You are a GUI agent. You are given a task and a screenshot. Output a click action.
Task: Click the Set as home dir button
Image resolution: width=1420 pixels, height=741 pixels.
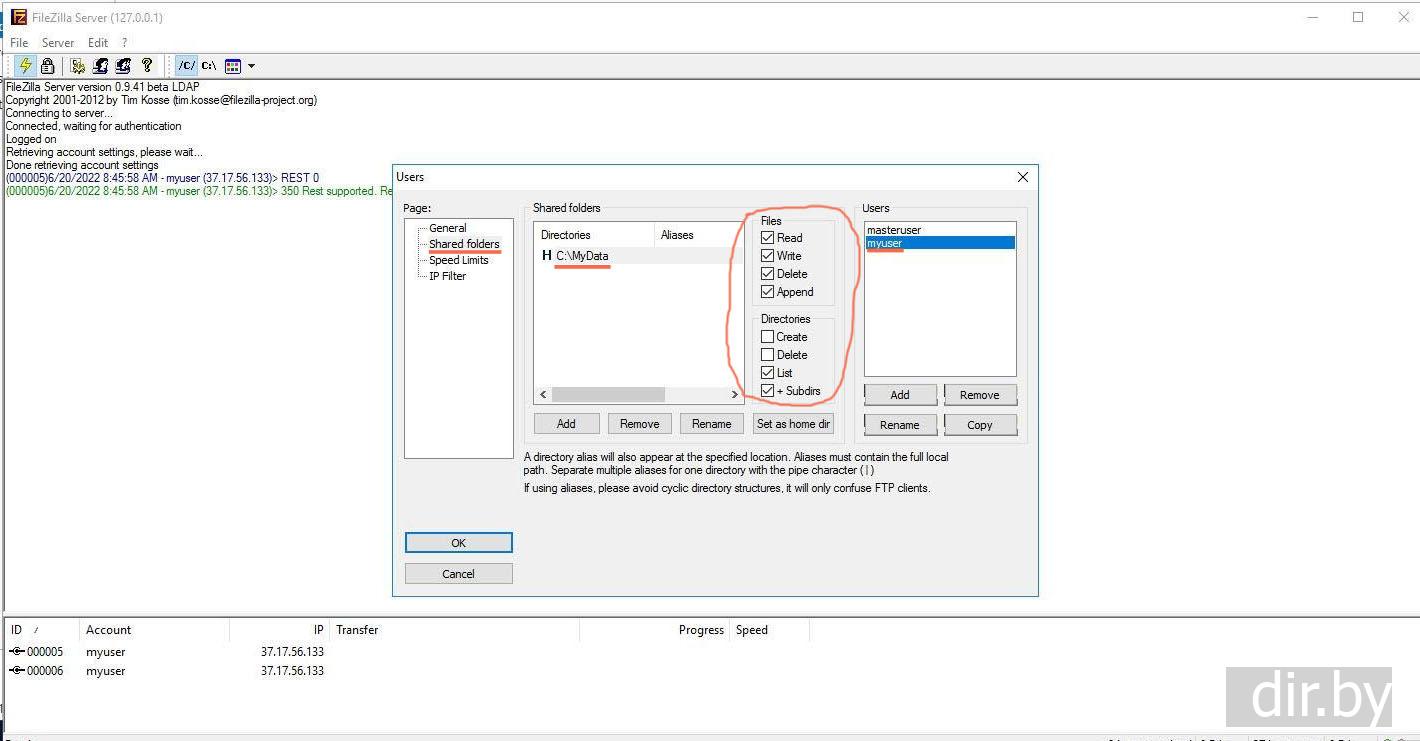793,424
